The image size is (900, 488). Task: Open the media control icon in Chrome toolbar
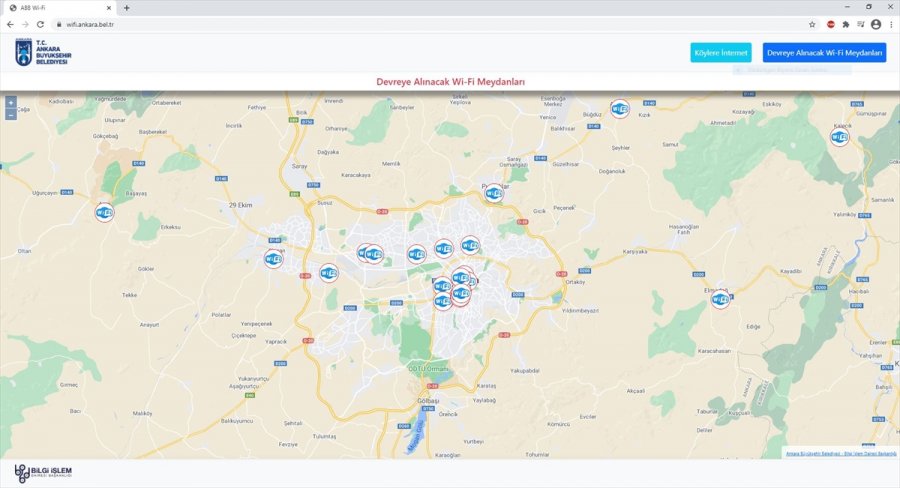coord(860,24)
